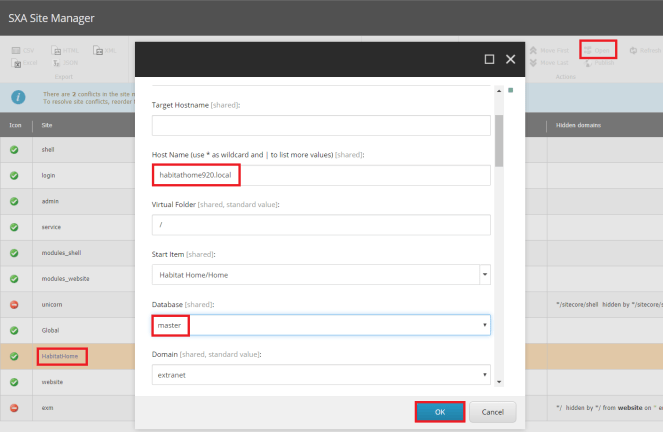Click the green status icon for Global site
The width and height of the screenshot is (663, 432).
(x=15, y=330)
